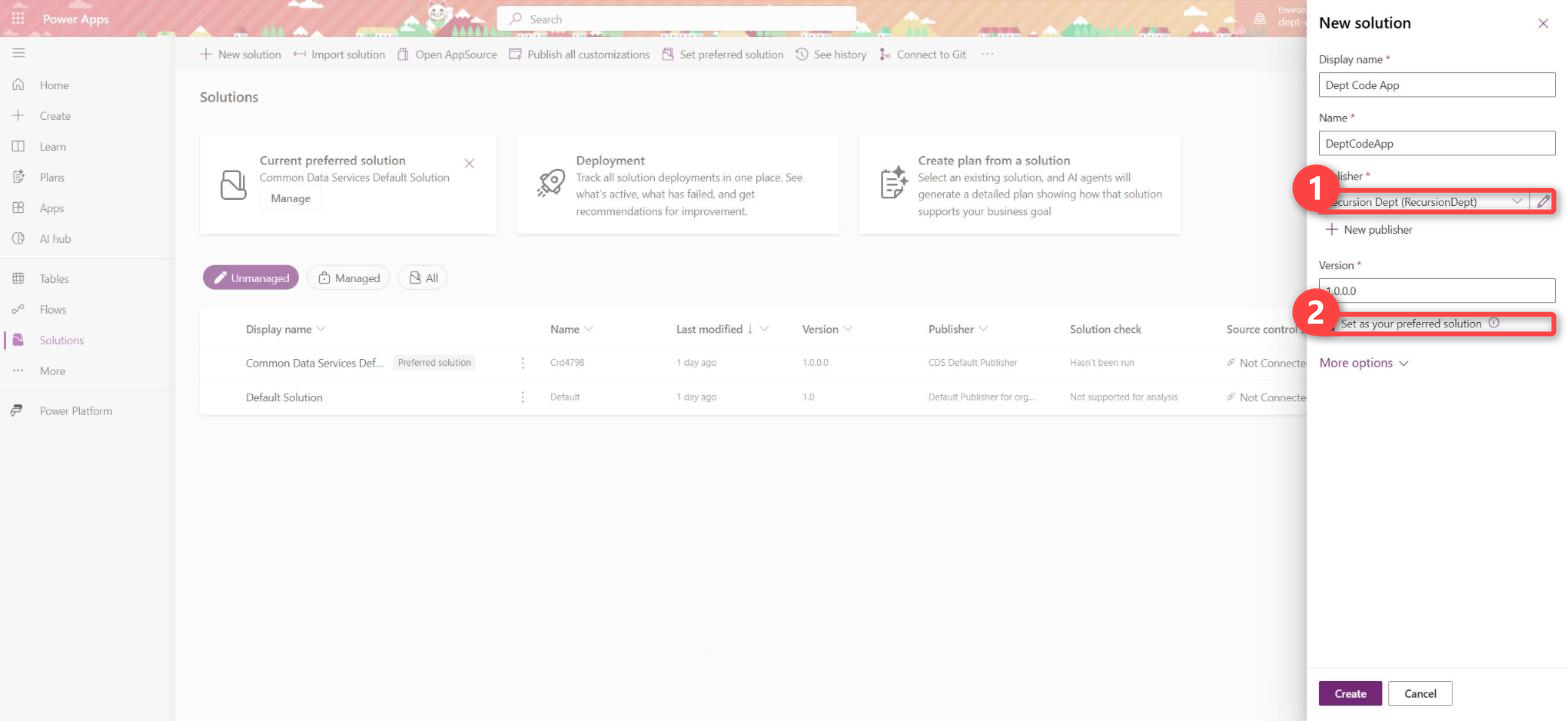This screenshot has width=1568, height=721.
Task: Click Connect to Git in command bar
Action: click(922, 55)
